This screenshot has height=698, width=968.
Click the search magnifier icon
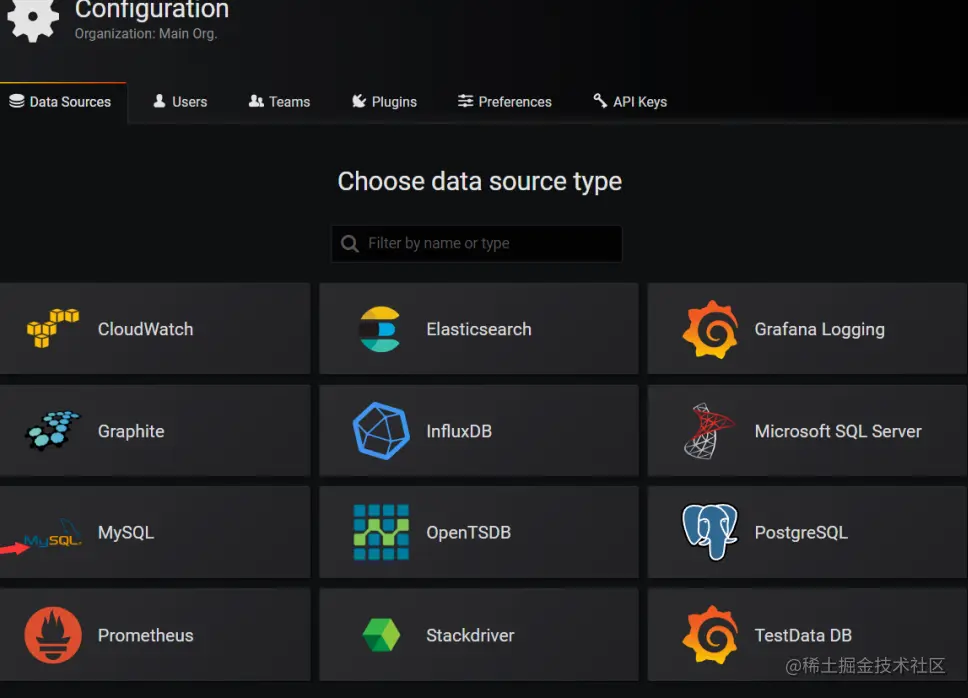(350, 244)
